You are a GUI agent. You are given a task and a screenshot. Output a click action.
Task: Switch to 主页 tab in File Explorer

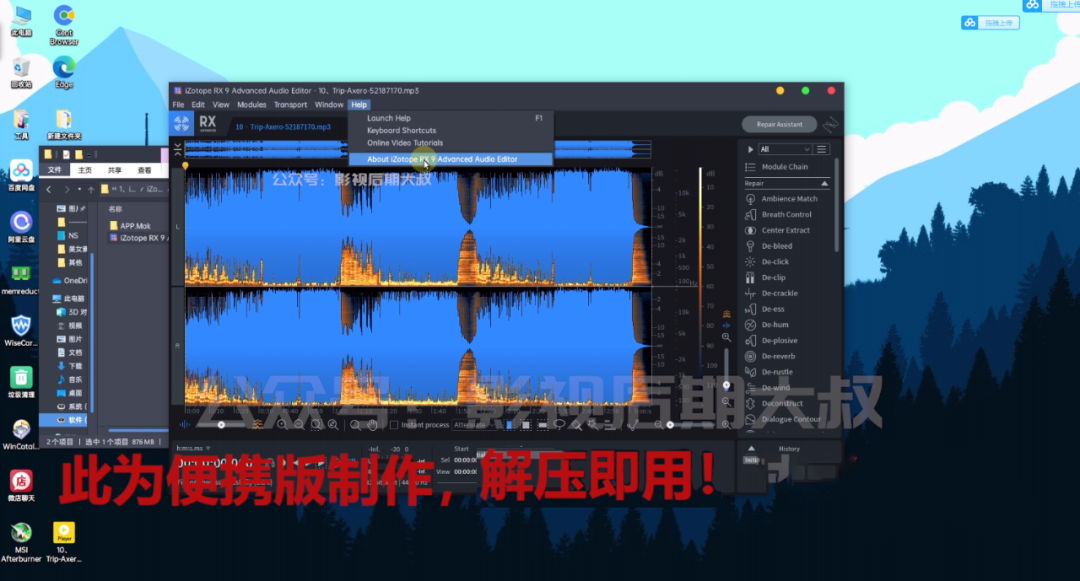(85, 170)
